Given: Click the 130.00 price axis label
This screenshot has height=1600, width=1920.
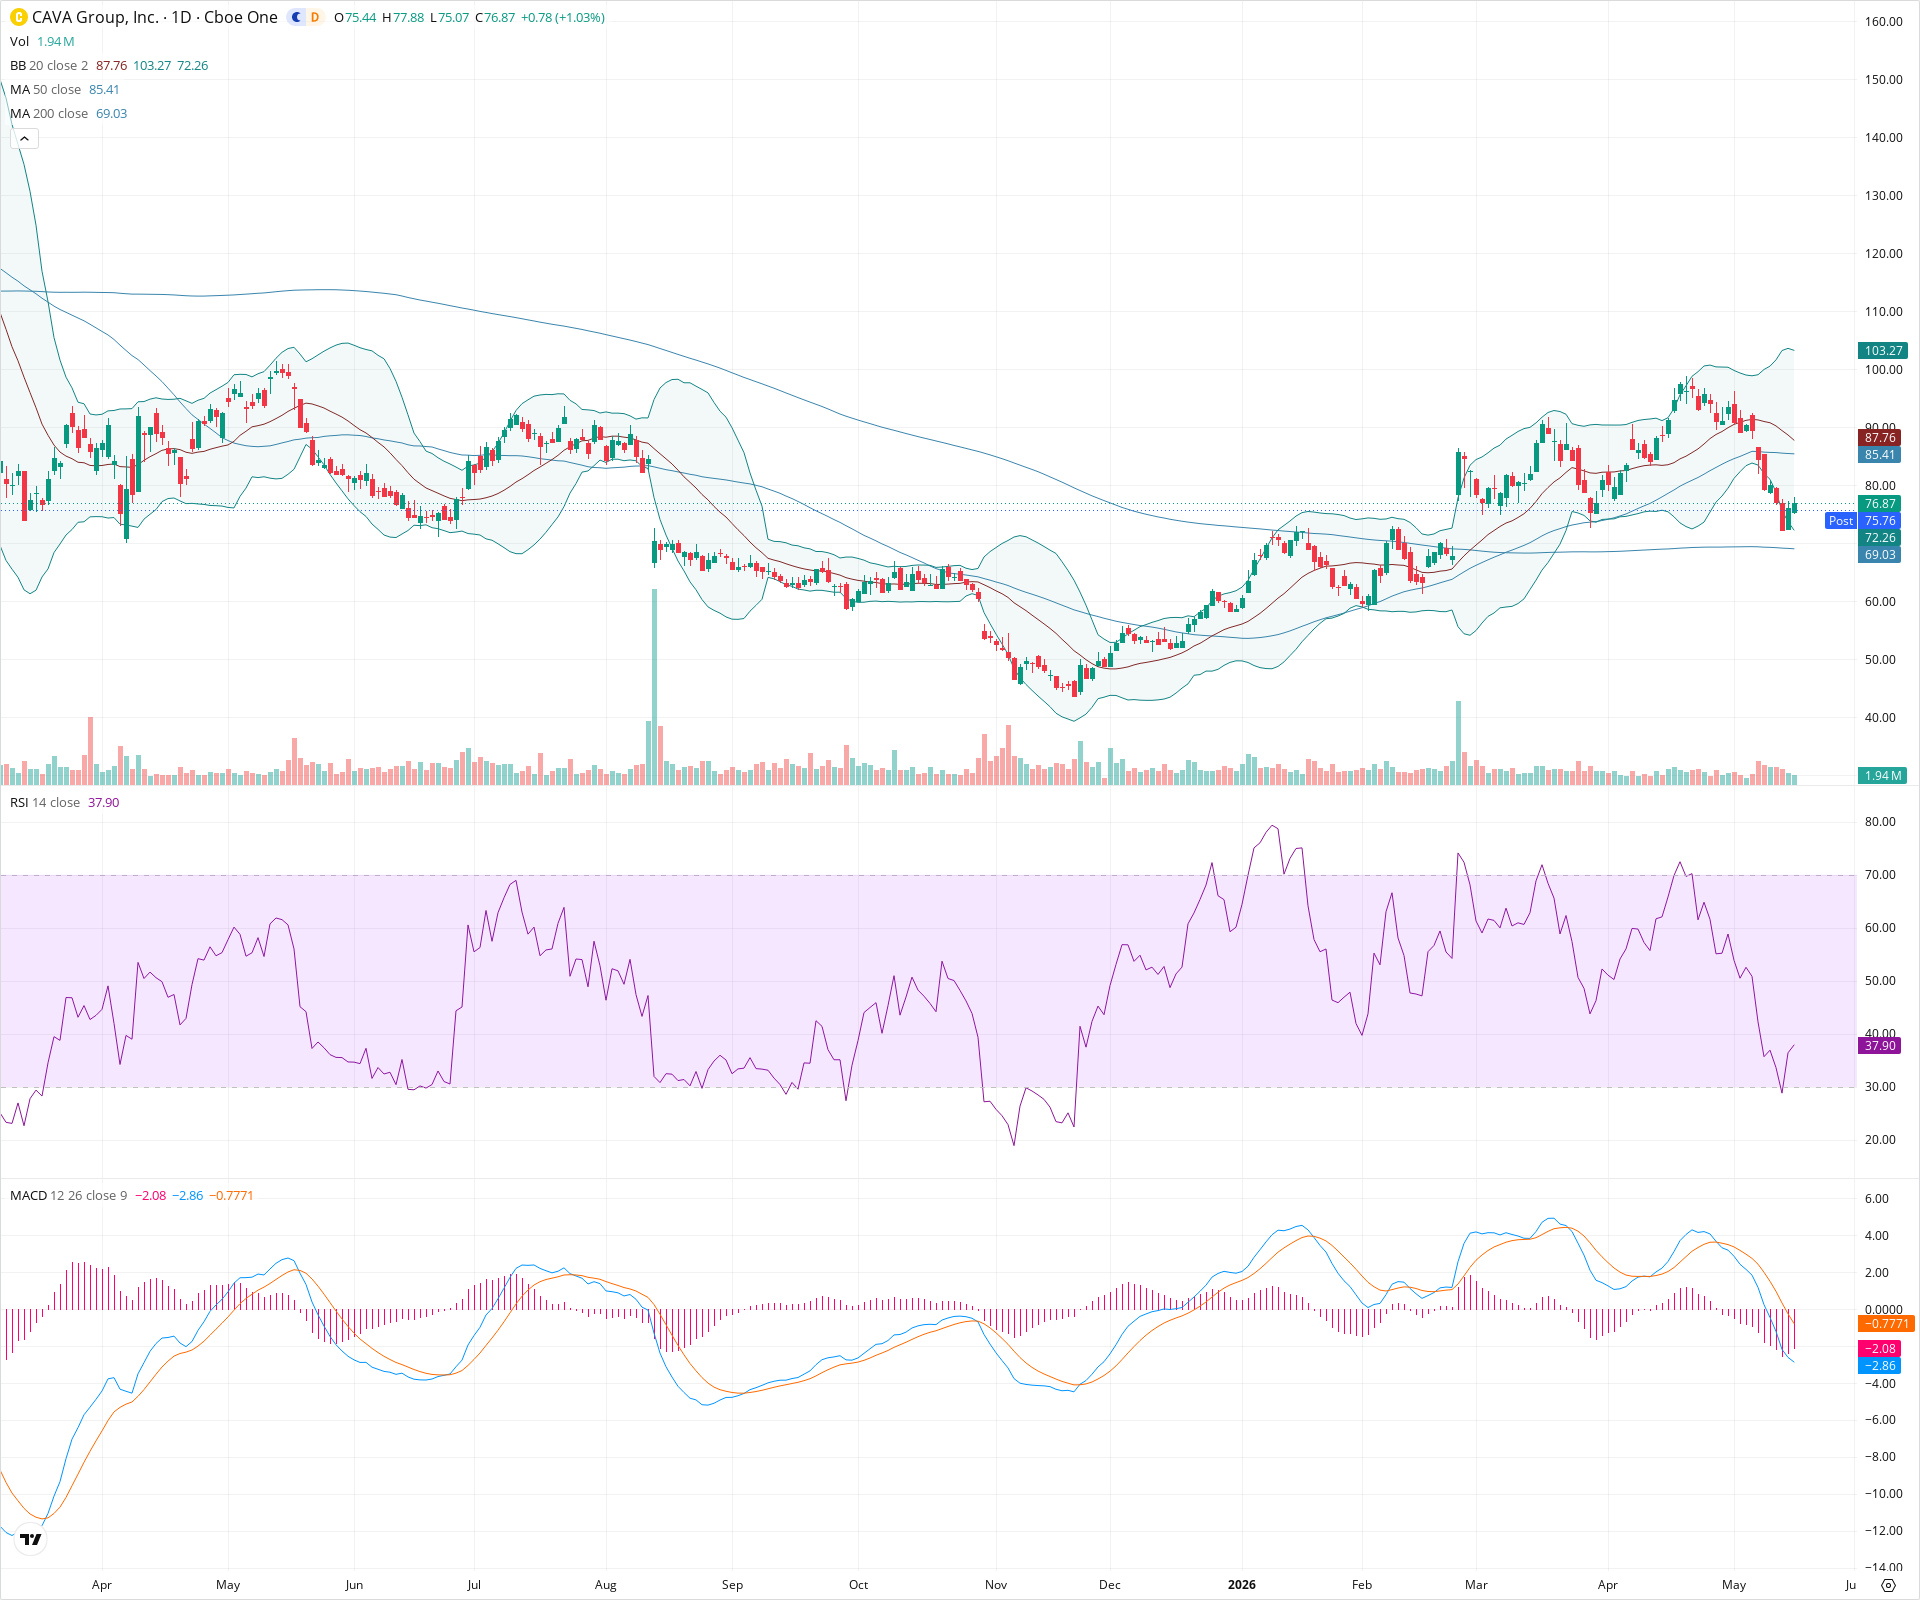Looking at the screenshot, I should 1883,196.
